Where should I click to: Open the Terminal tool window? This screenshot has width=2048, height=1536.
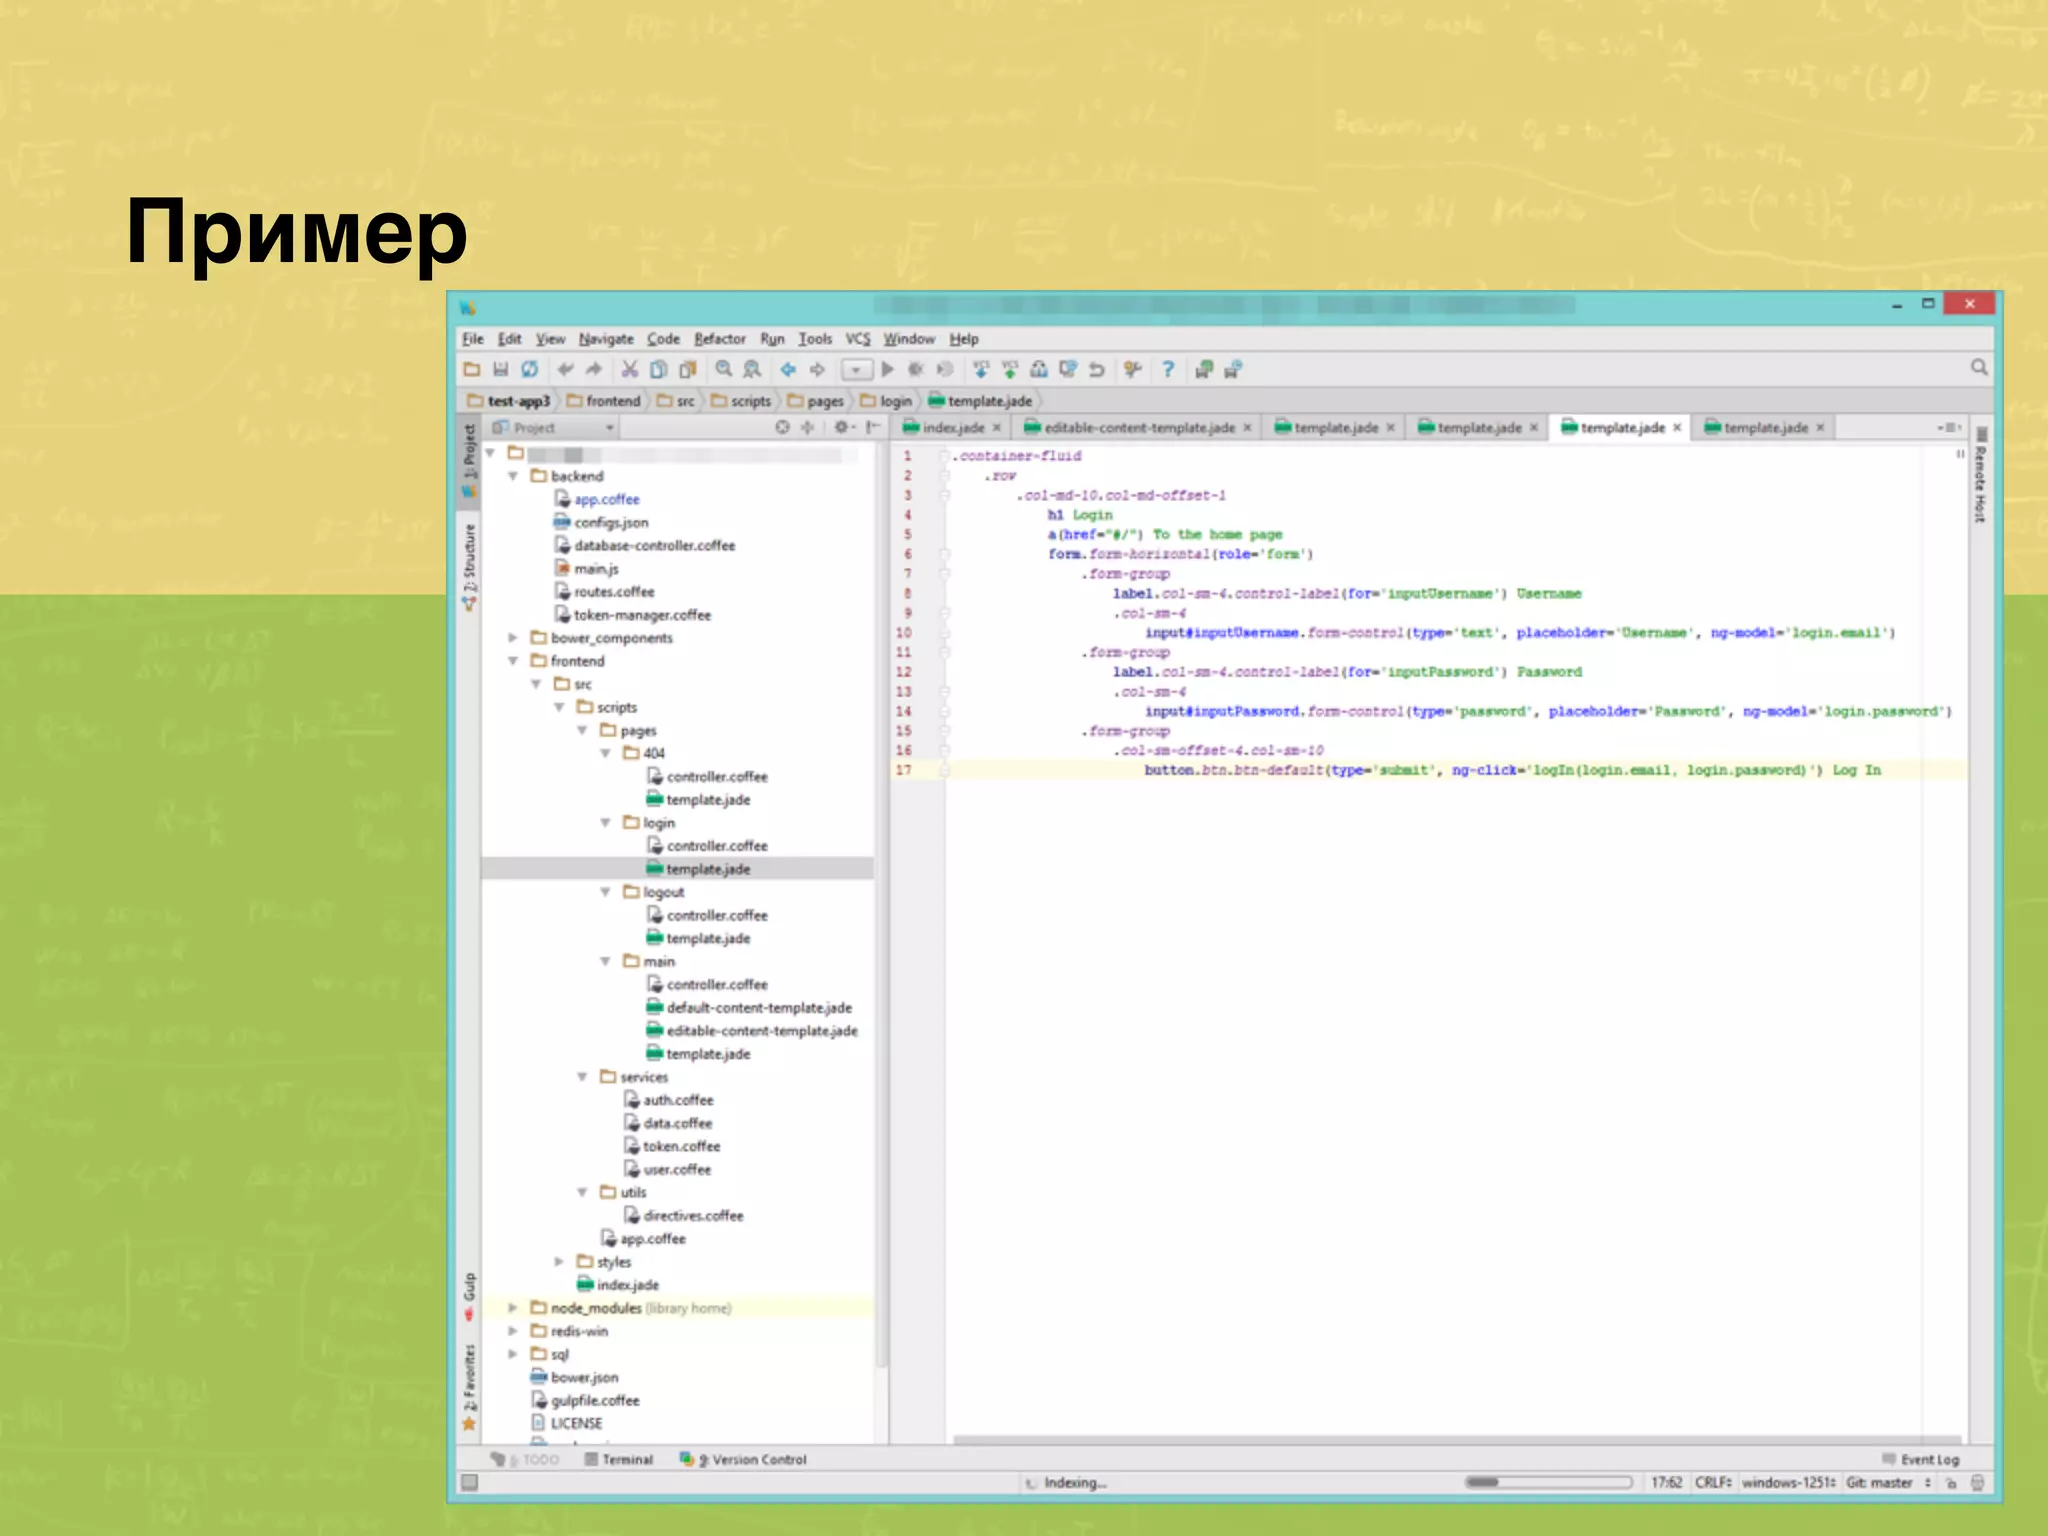pyautogui.click(x=619, y=1459)
